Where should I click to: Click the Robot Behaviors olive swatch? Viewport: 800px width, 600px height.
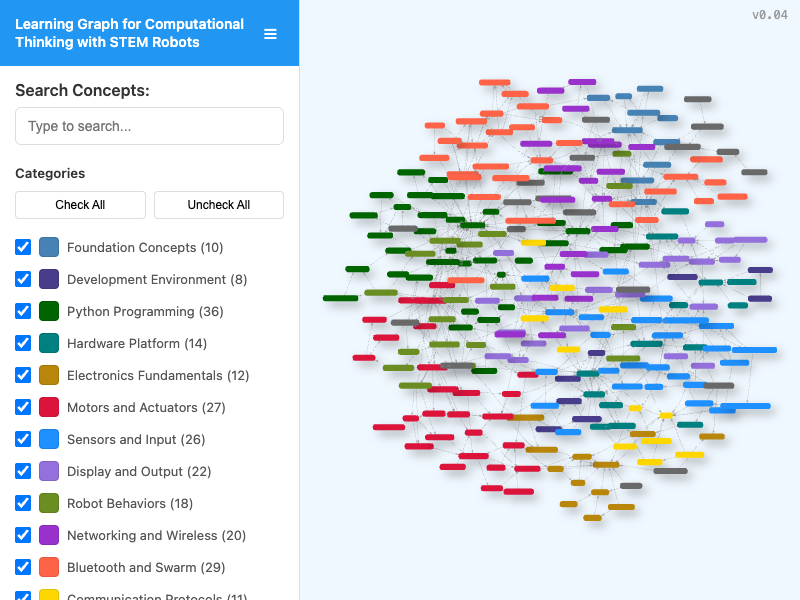point(49,503)
